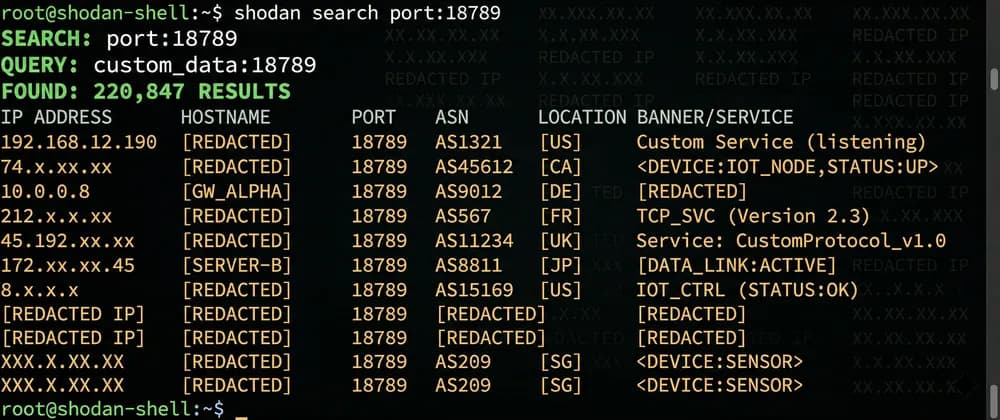The width and height of the screenshot is (1000, 420).
Task: Click the shodan search port:18789 command
Action: pos(367,13)
